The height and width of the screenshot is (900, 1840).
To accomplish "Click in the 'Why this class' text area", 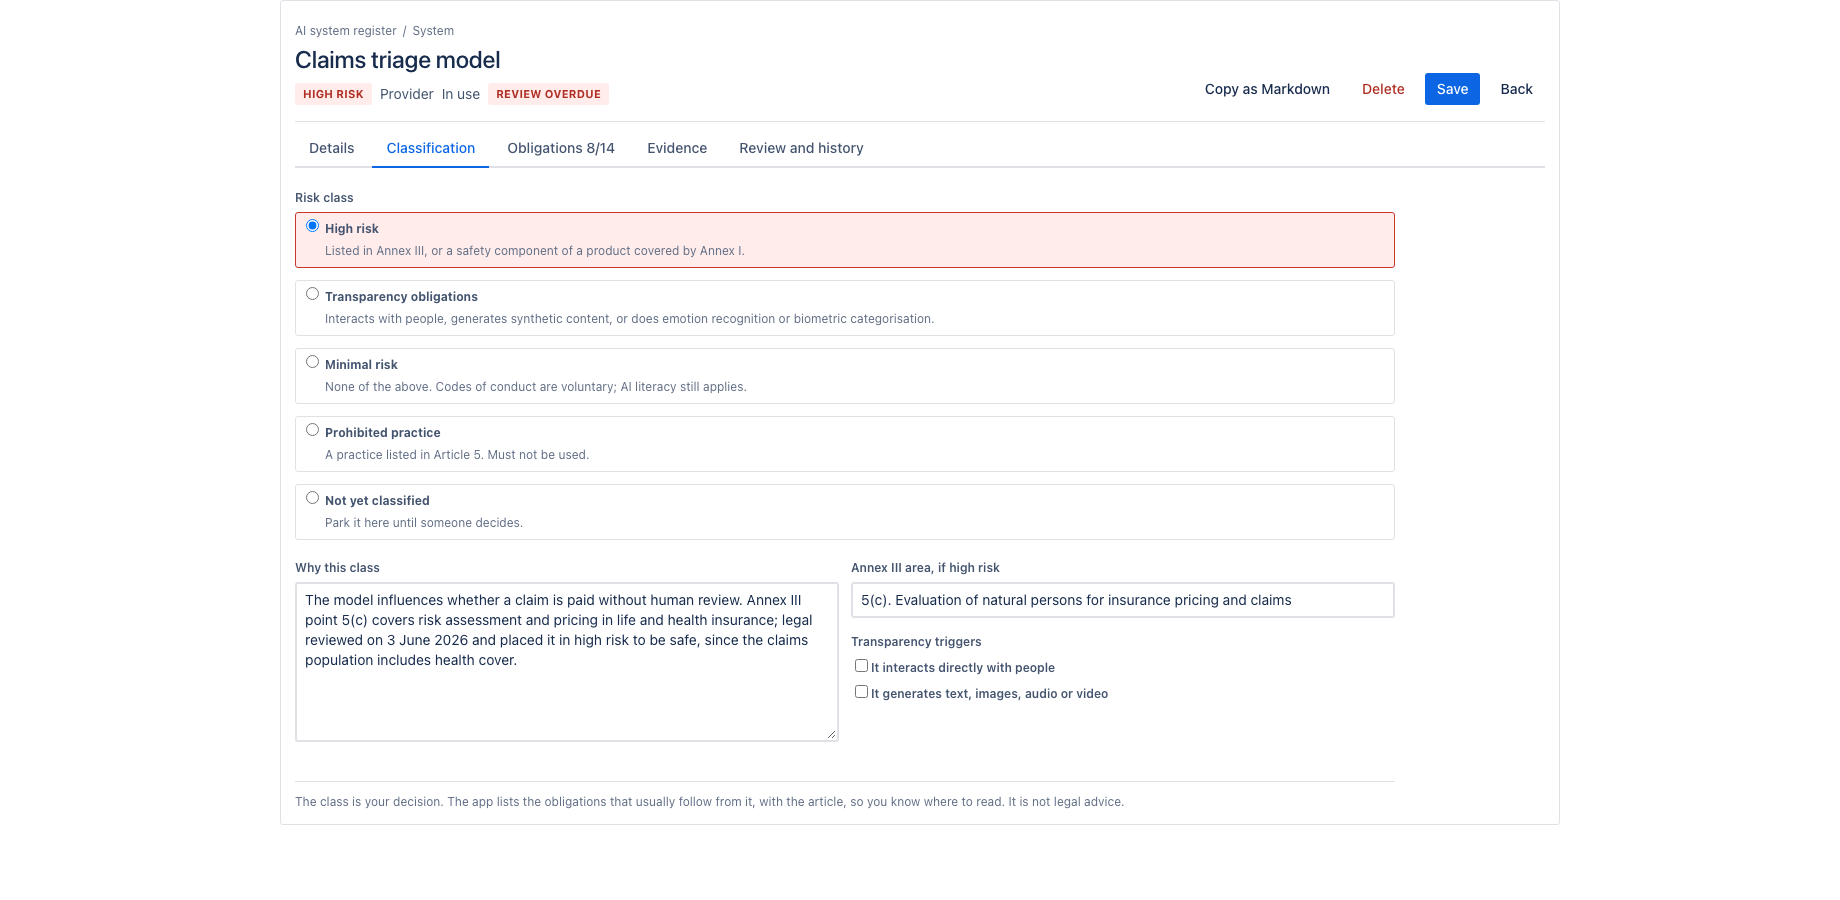I will point(567,662).
